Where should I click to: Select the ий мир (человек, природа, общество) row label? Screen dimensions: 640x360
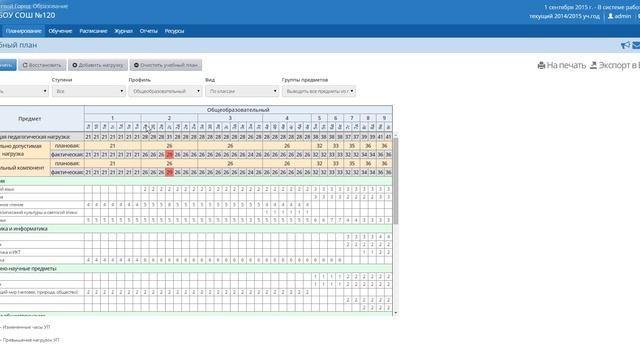pos(39,292)
